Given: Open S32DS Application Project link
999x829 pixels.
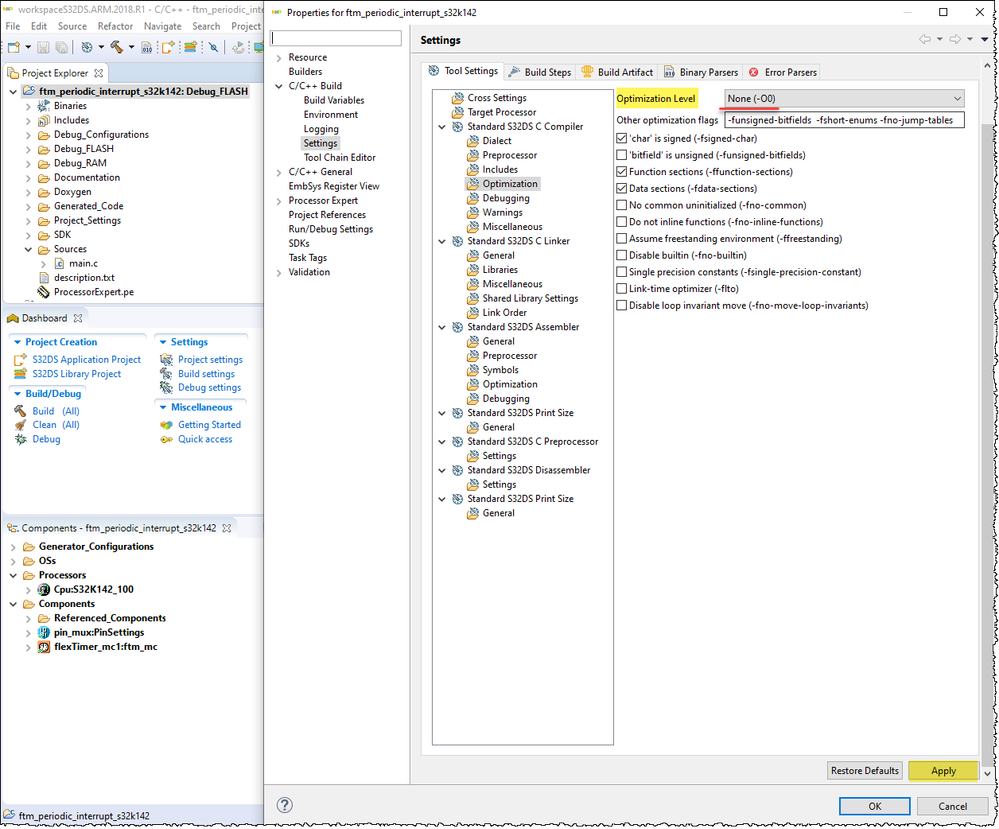Looking at the screenshot, I should point(87,359).
